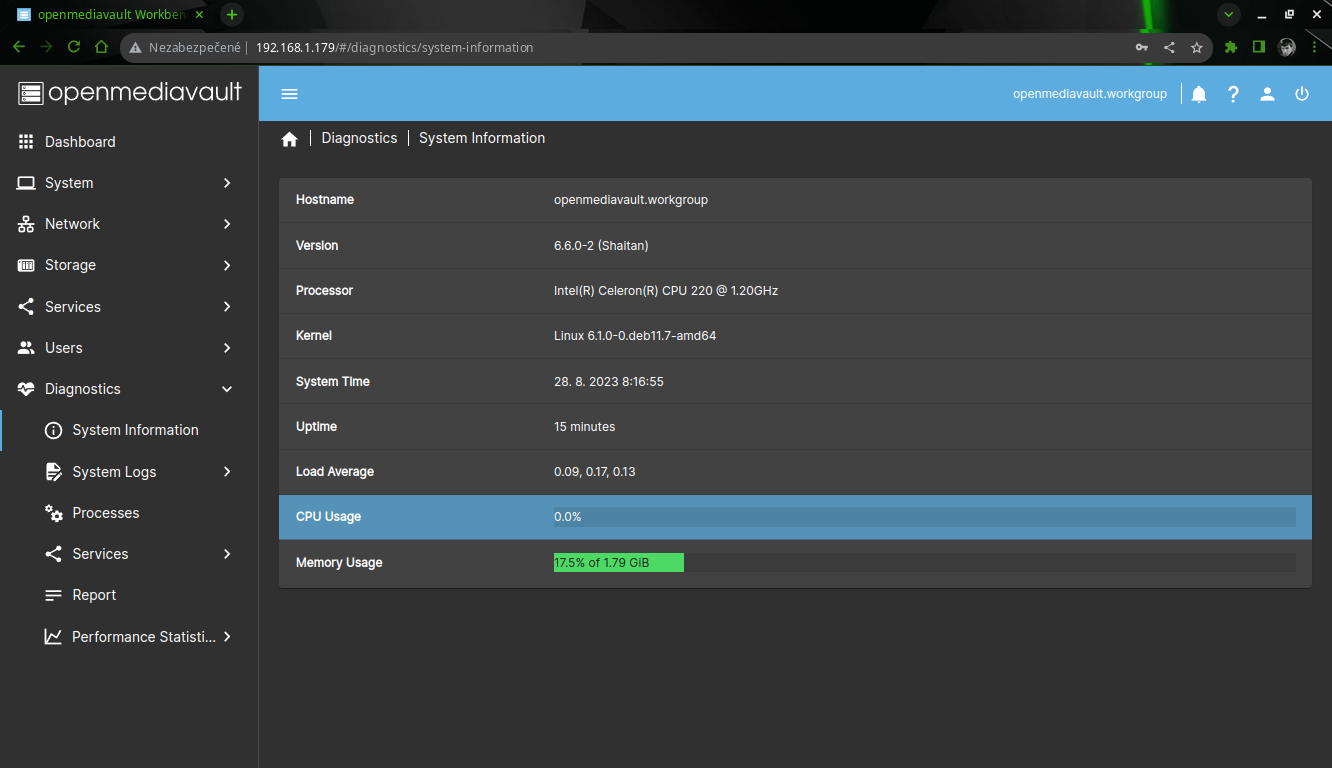The image size is (1332, 768).
Task: Click the Memory Usage progress bar
Action: (924, 563)
